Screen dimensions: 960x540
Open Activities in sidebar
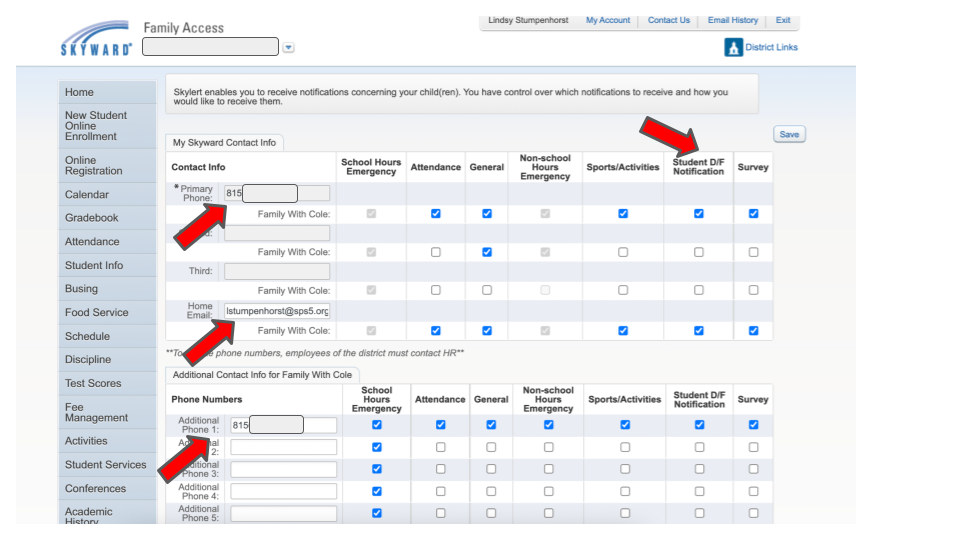point(107,441)
